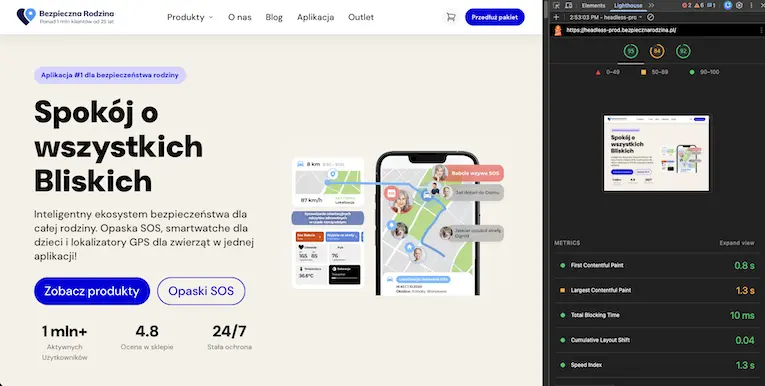Jump to the score gauge showing 95
Viewport: 765px width, 386px height.
(x=631, y=51)
